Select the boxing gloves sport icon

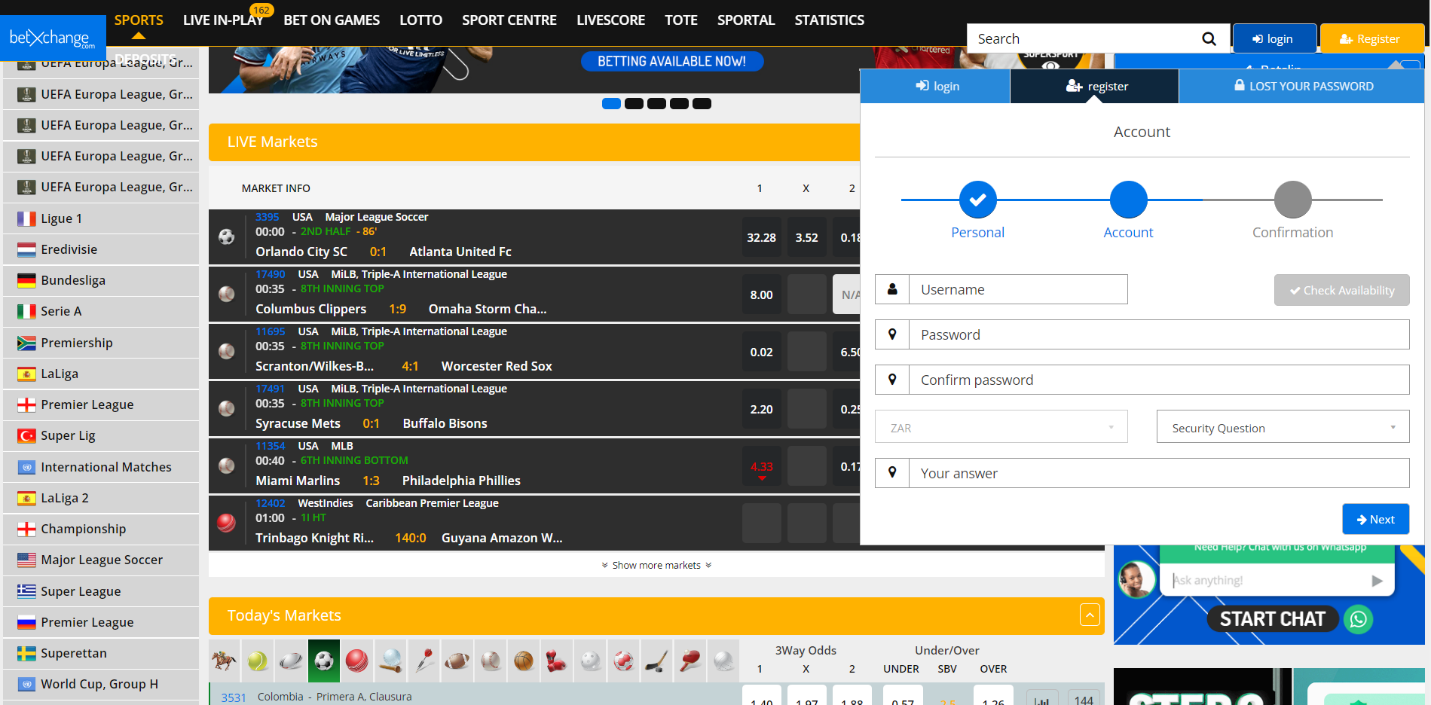coord(557,661)
